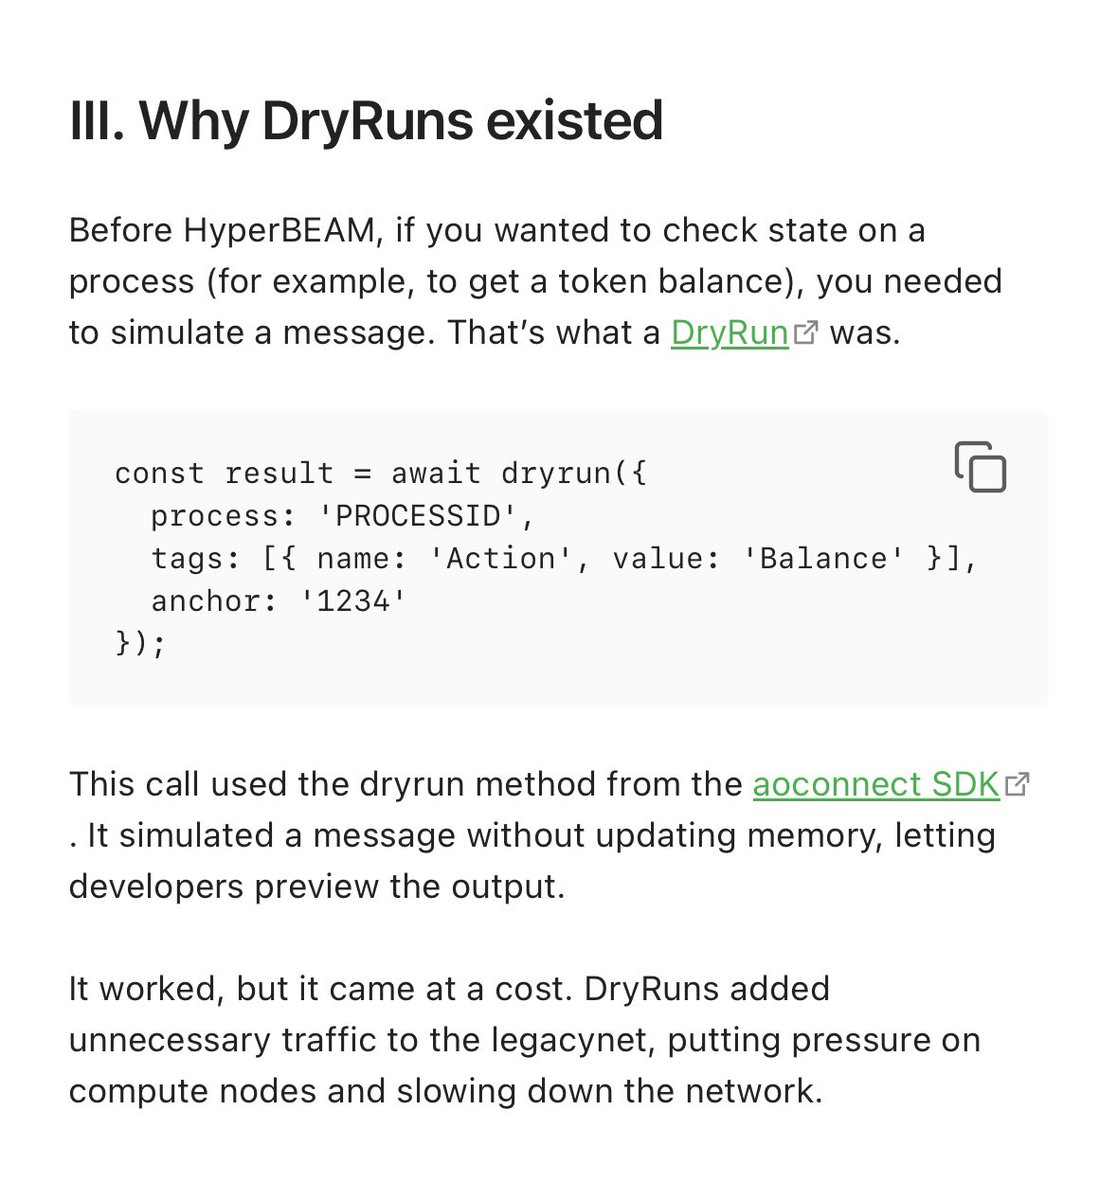
Task: Click the code line starting with 'tags:'
Action: [x=564, y=559]
